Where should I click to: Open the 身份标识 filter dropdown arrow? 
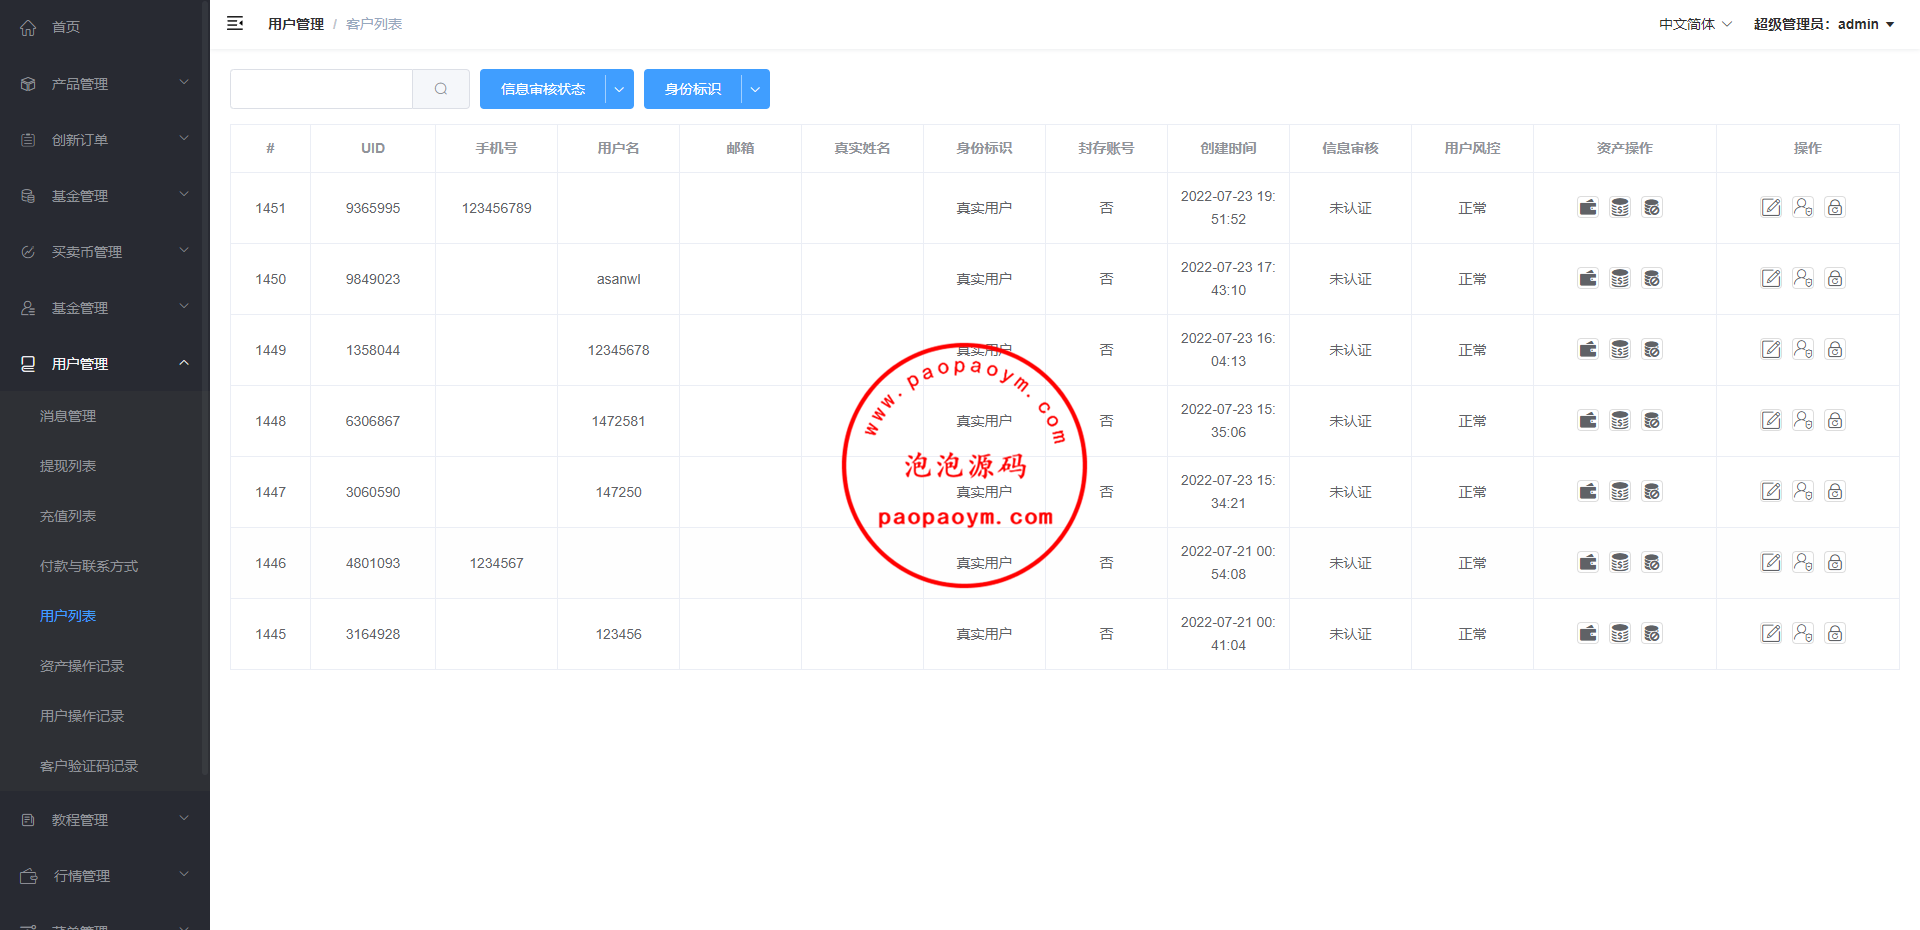coord(755,89)
